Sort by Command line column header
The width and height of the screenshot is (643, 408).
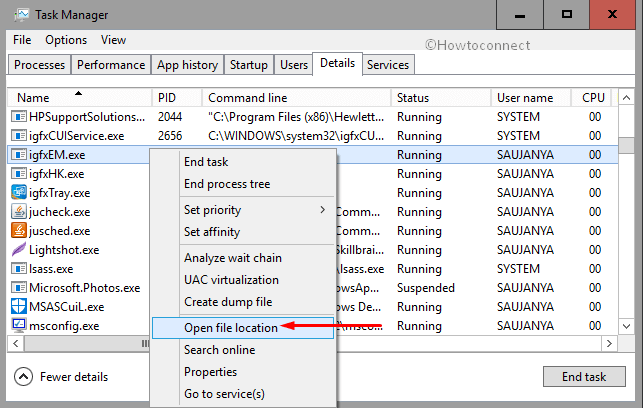click(x=296, y=98)
